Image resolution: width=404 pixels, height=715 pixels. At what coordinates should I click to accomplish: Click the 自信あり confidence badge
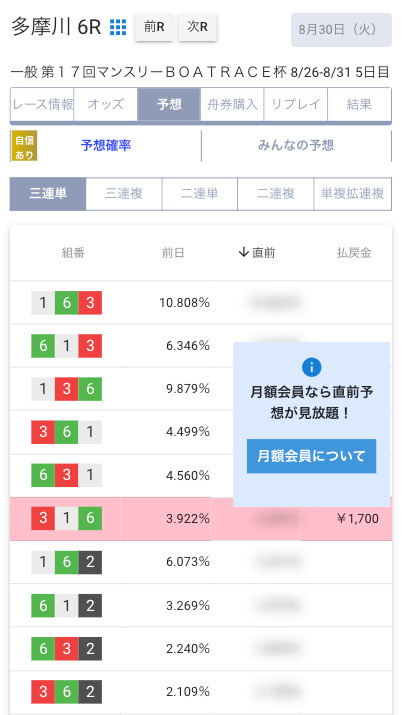[24, 146]
